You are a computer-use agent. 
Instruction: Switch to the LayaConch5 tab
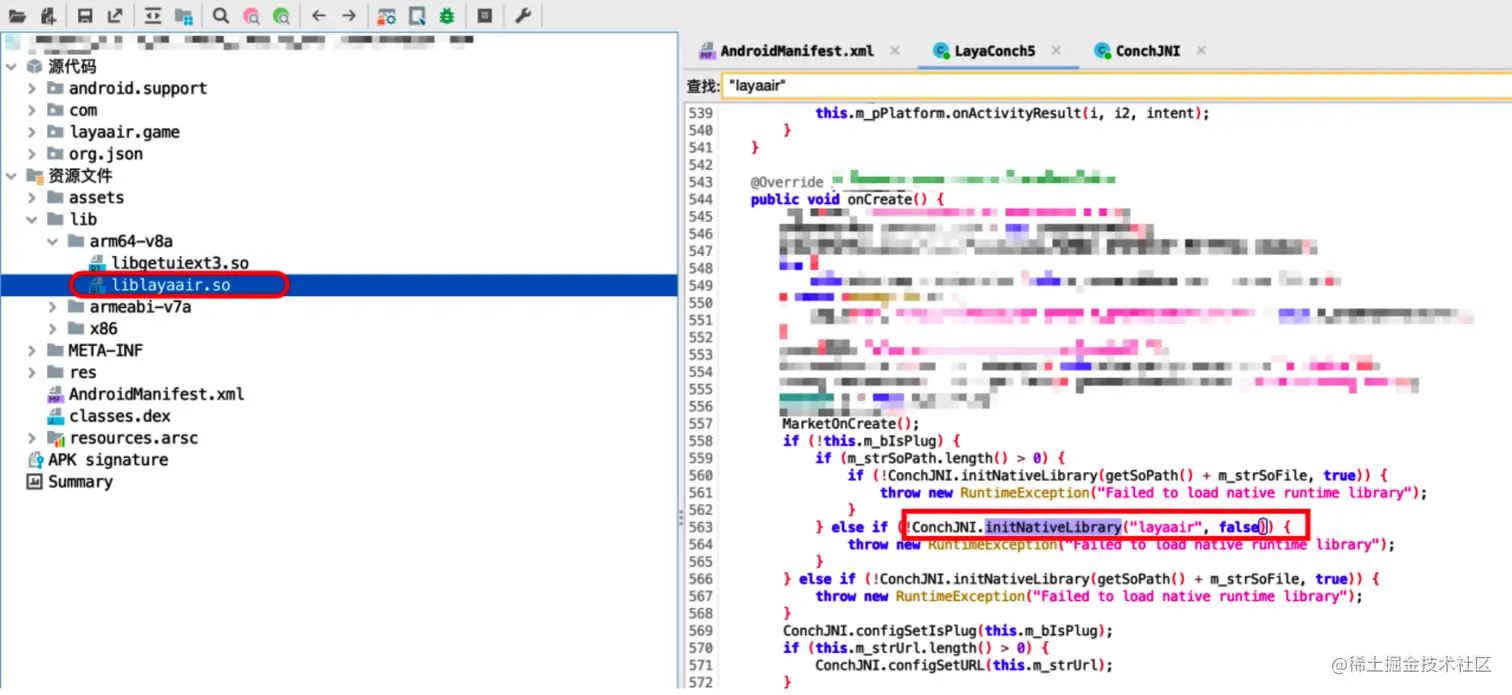tap(994, 51)
